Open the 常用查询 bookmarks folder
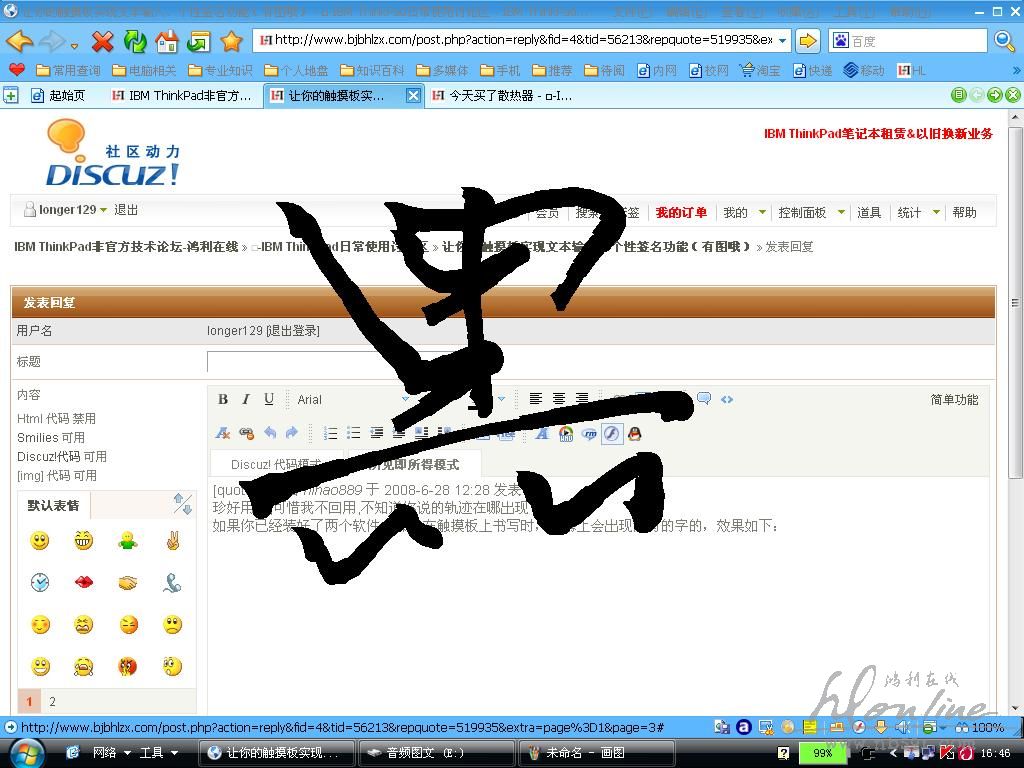The width and height of the screenshot is (1024, 768). point(69,70)
